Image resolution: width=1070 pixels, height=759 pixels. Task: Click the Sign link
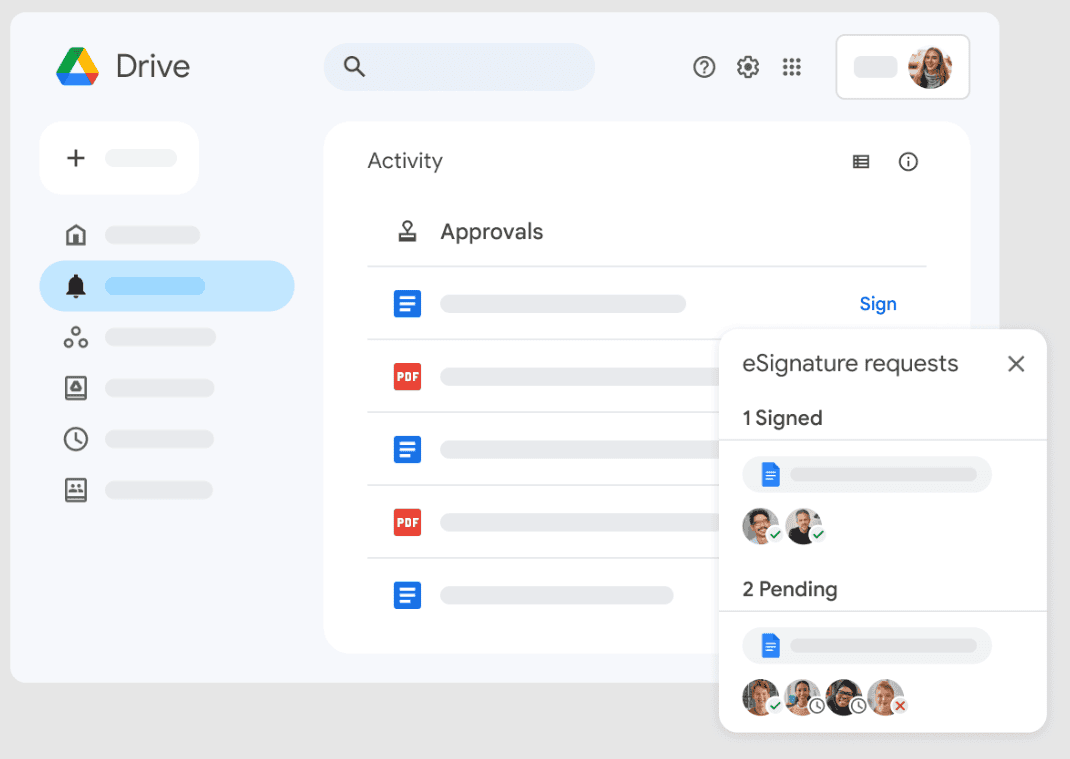pos(878,304)
